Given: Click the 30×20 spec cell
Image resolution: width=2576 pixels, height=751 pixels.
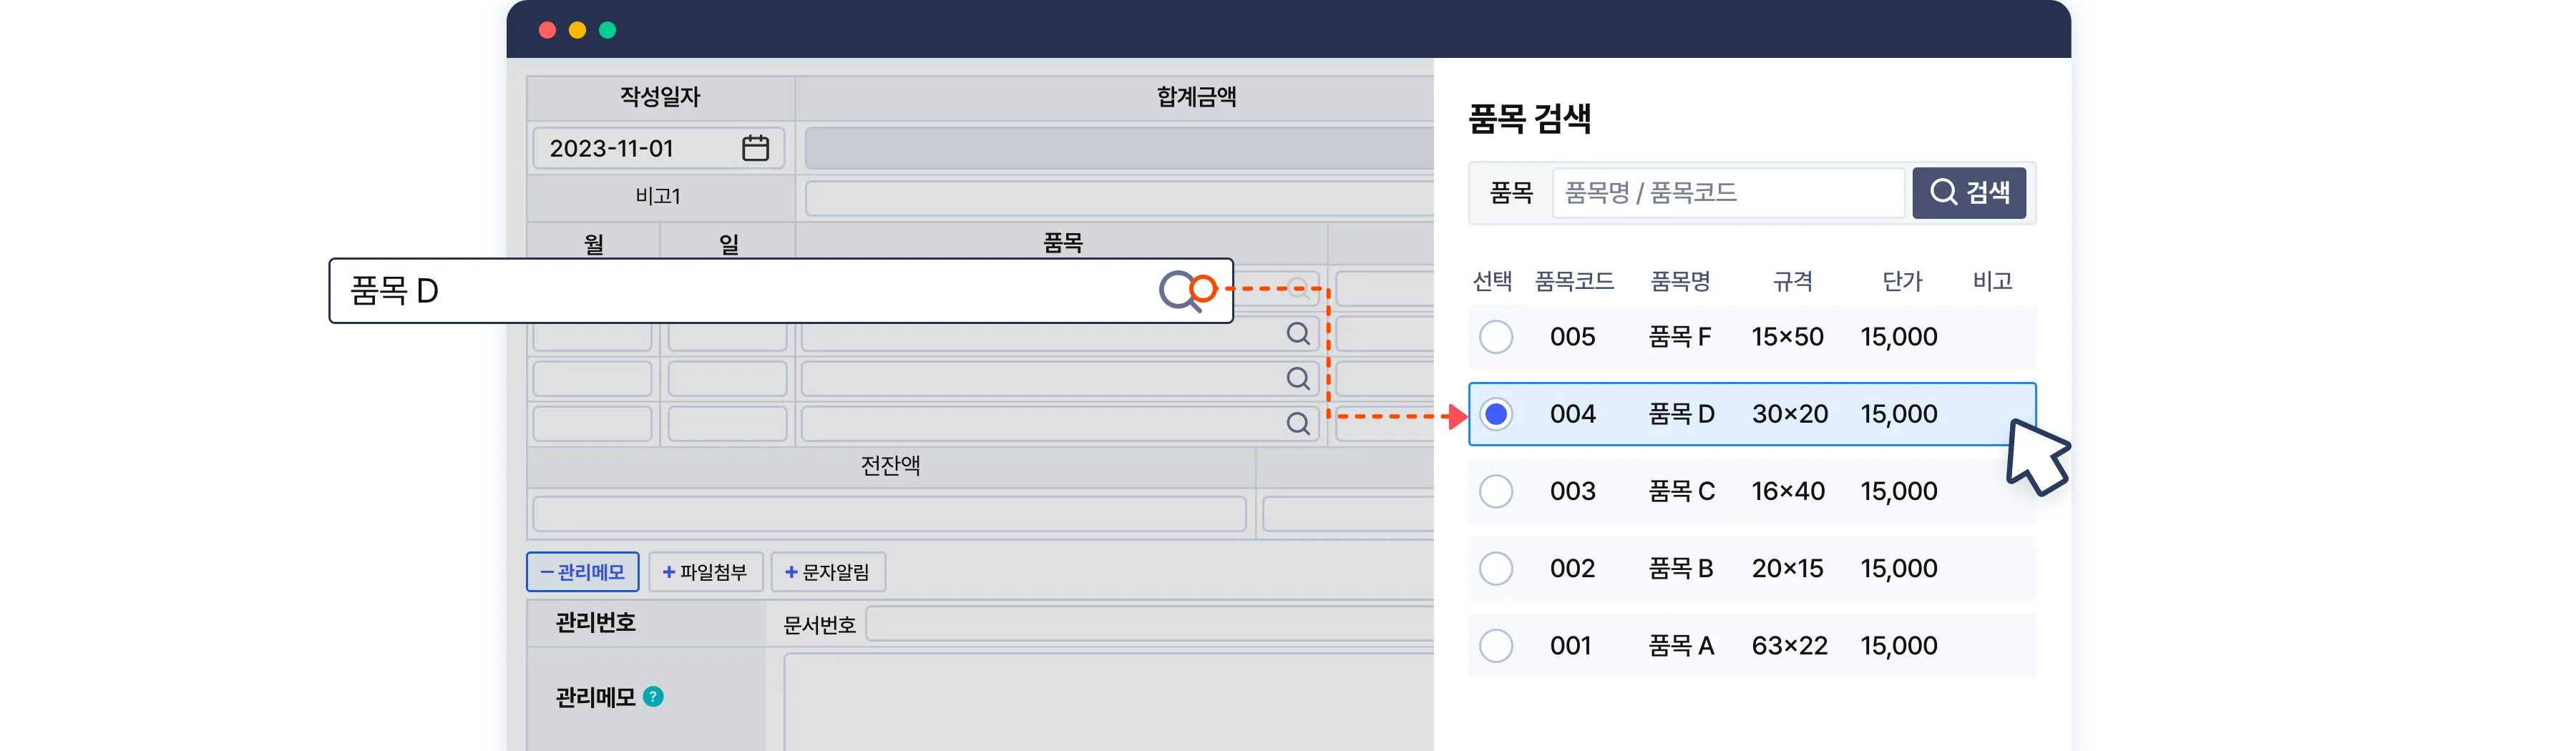Looking at the screenshot, I should tap(1789, 414).
